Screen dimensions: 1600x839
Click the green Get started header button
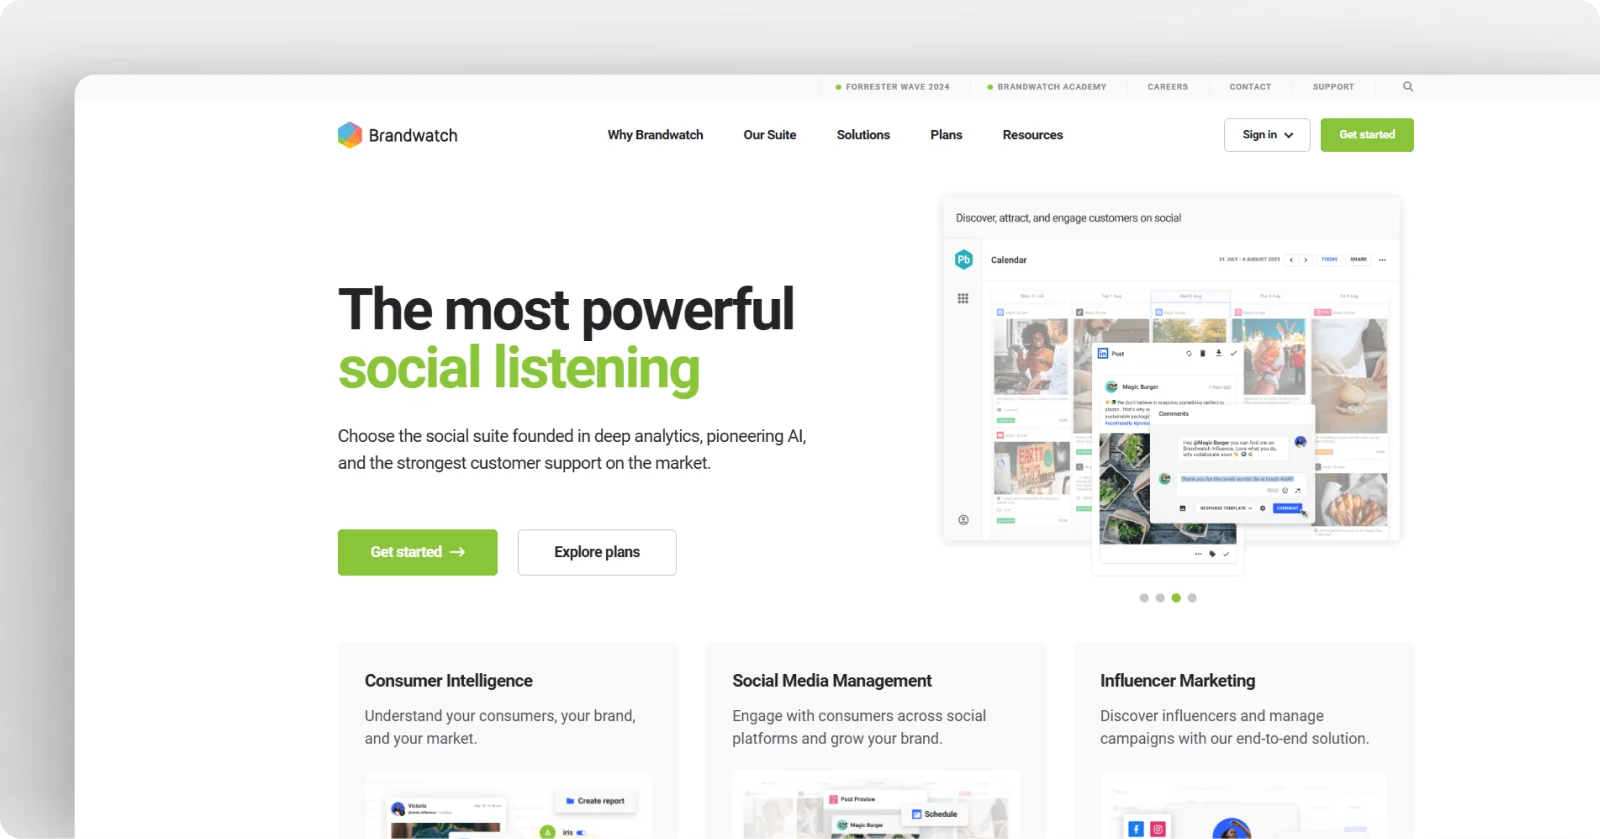coord(1367,135)
